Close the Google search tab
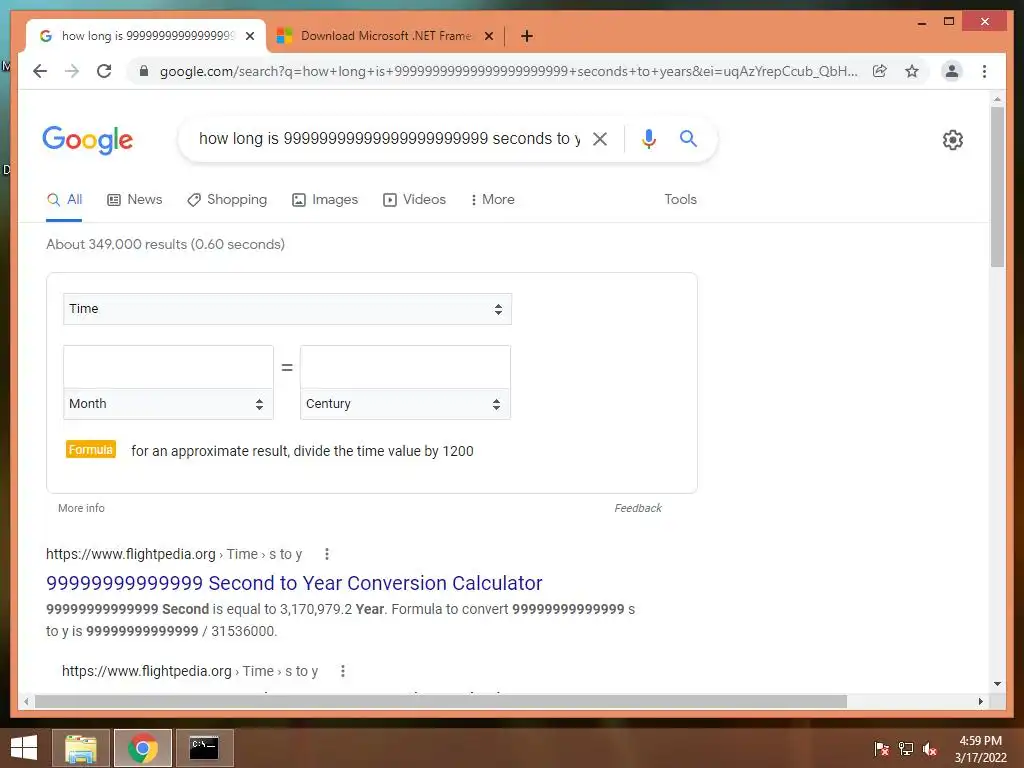Image resolution: width=1024 pixels, height=768 pixels. tap(249, 36)
